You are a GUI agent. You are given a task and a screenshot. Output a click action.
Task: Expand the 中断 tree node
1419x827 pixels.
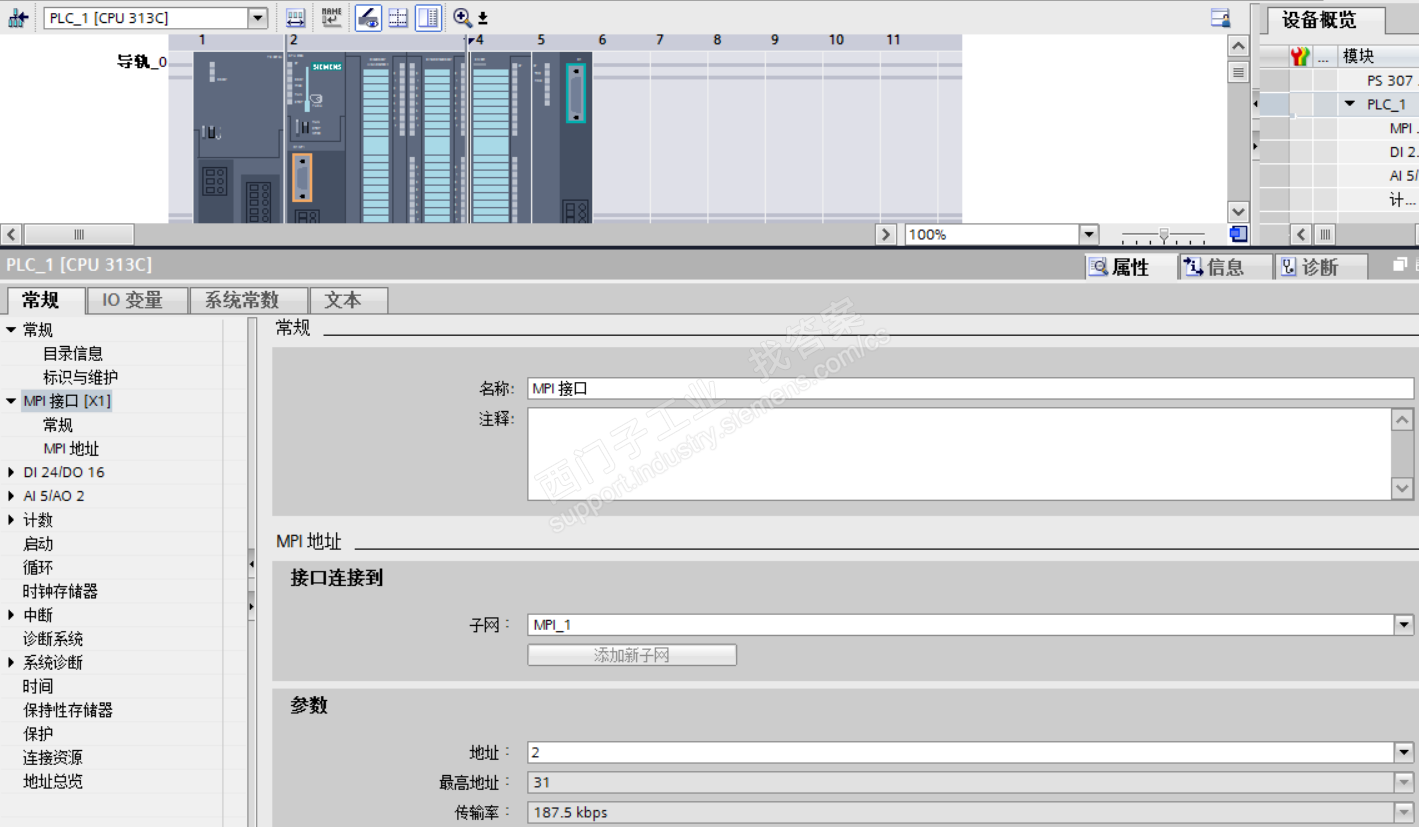(11, 615)
